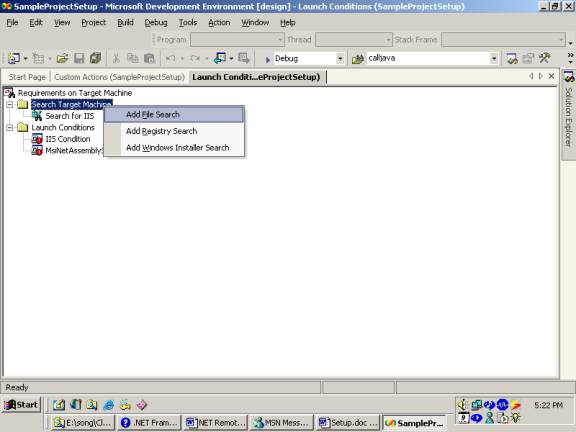Image resolution: width=576 pixels, height=432 pixels.
Task: Choose Add Registry Search
Action: [x=174, y=131]
